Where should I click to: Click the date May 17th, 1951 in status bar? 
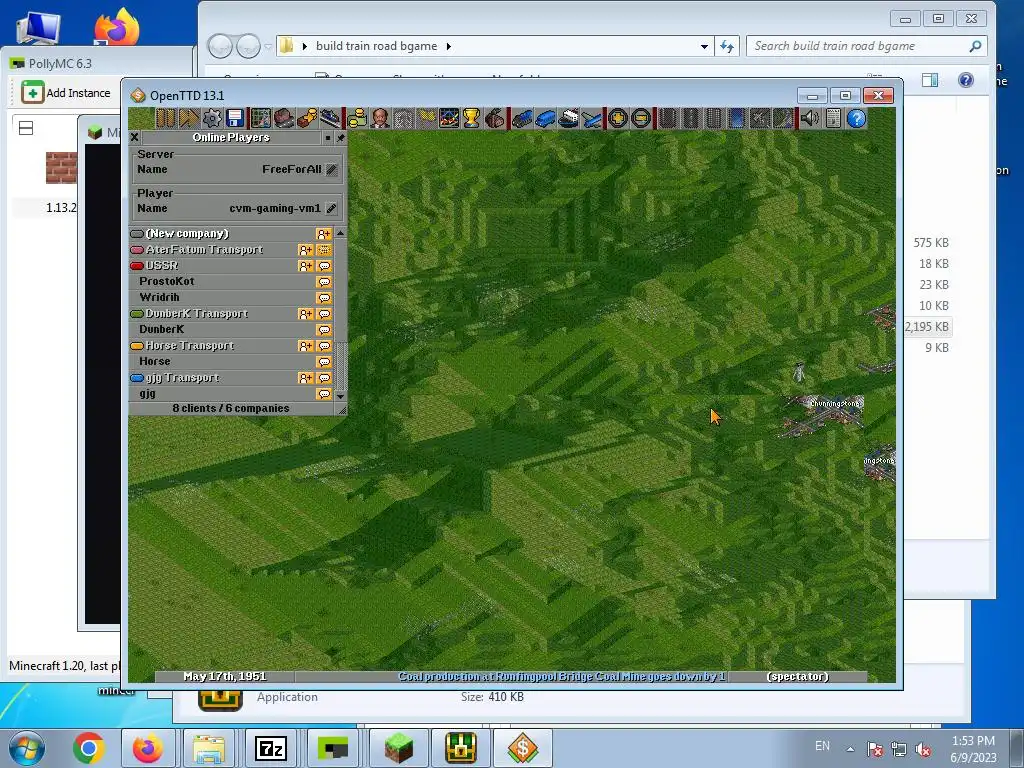click(225, 677)
